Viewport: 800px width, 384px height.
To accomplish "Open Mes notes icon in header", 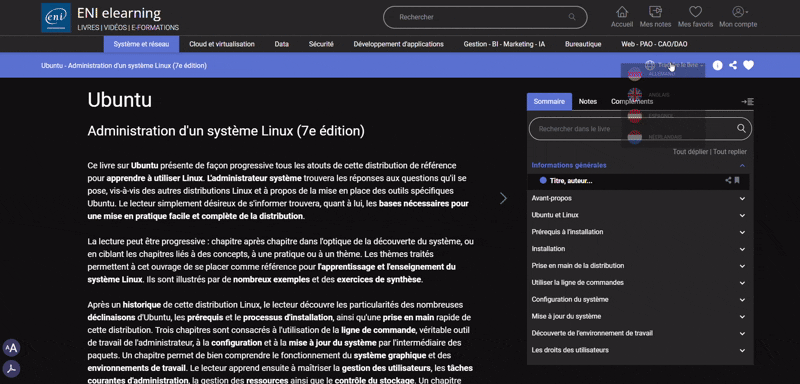I will (x=655, y=12).
